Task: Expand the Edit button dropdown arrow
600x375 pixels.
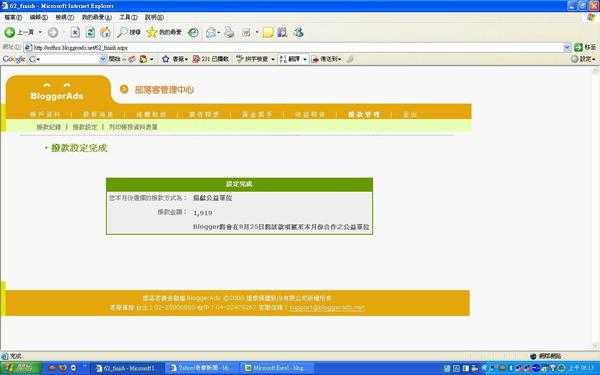Action: [257, 33]
